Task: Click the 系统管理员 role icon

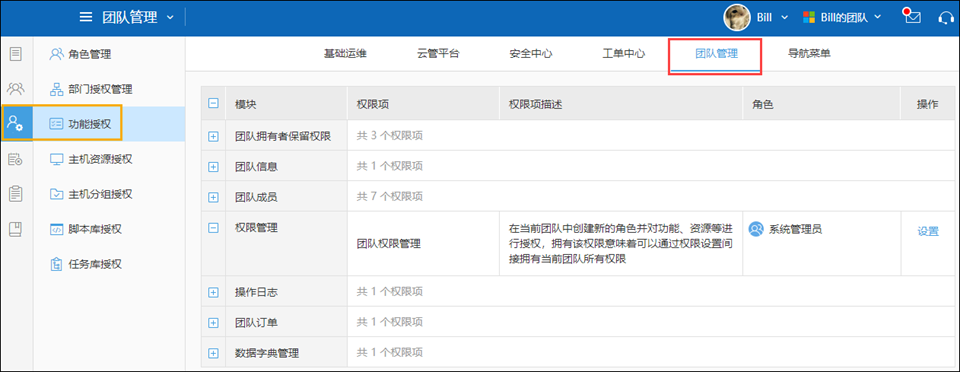Action: [756, 229]
